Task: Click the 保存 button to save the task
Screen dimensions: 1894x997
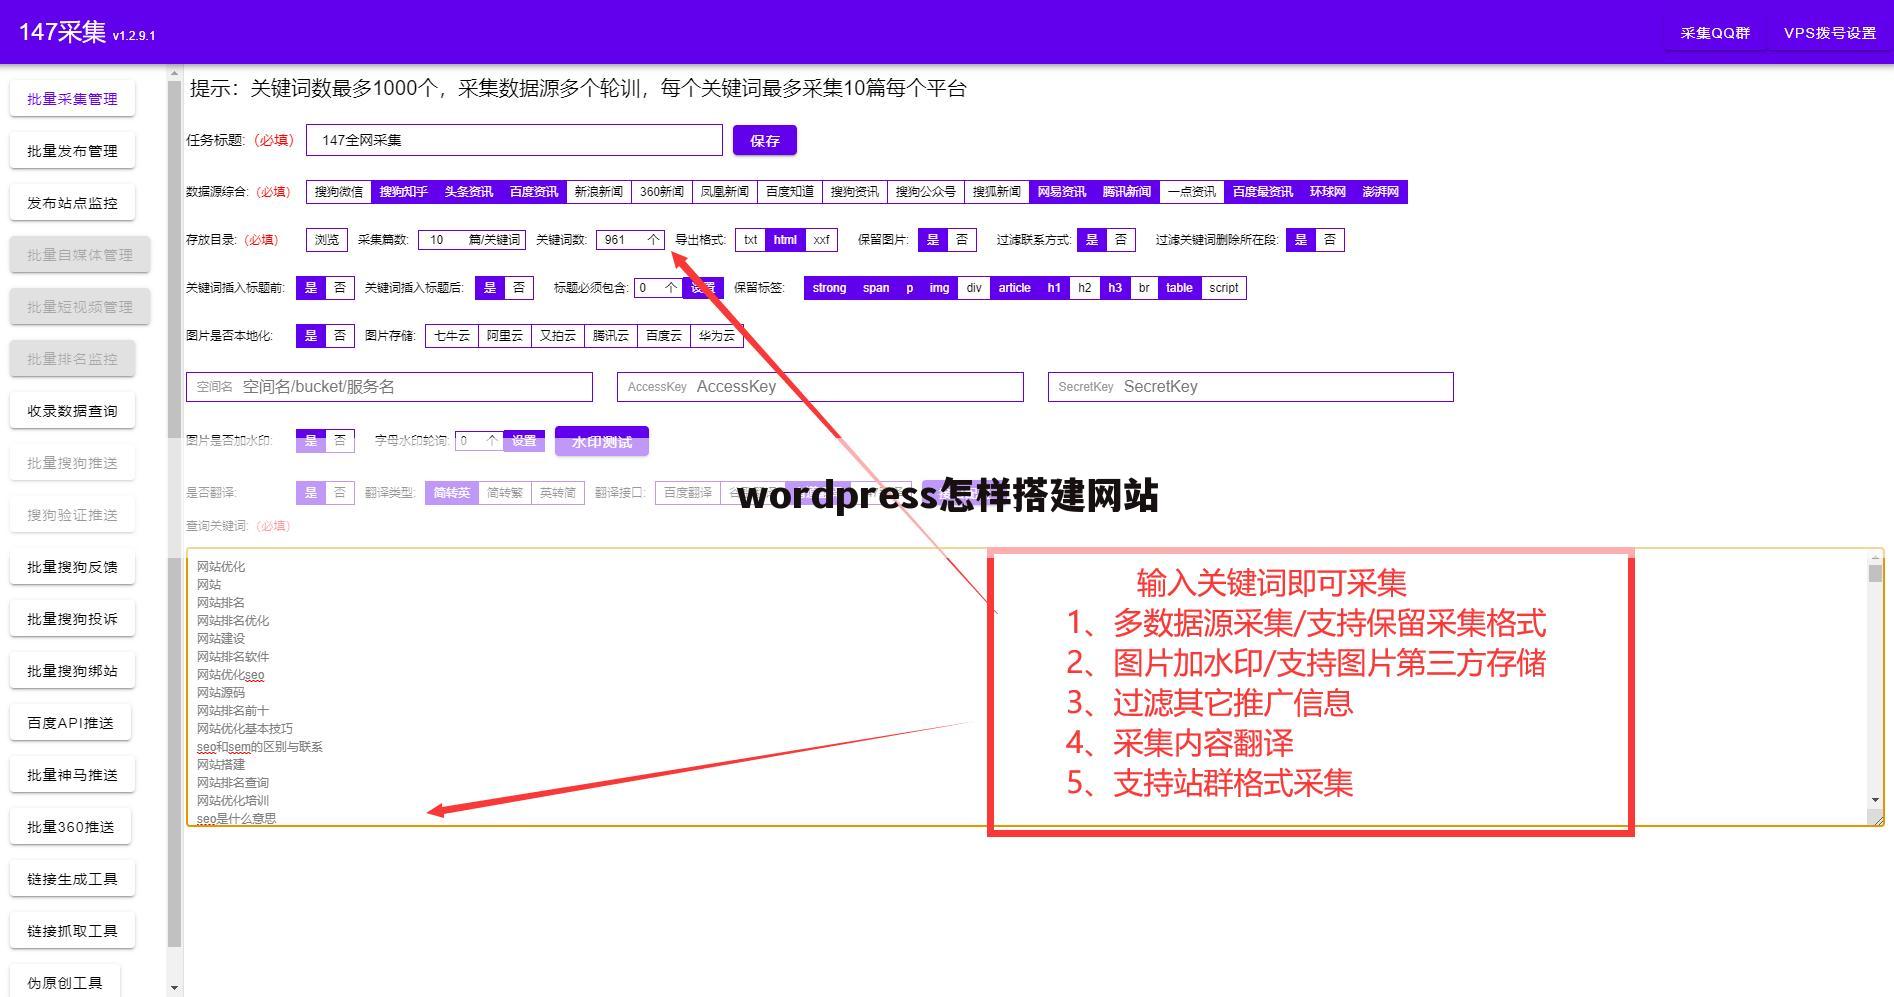Action: 764,140
